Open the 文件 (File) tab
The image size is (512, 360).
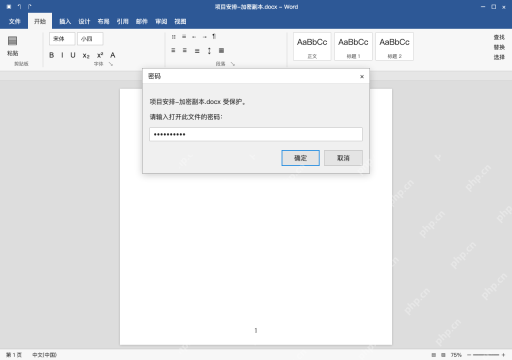(15, 21)
